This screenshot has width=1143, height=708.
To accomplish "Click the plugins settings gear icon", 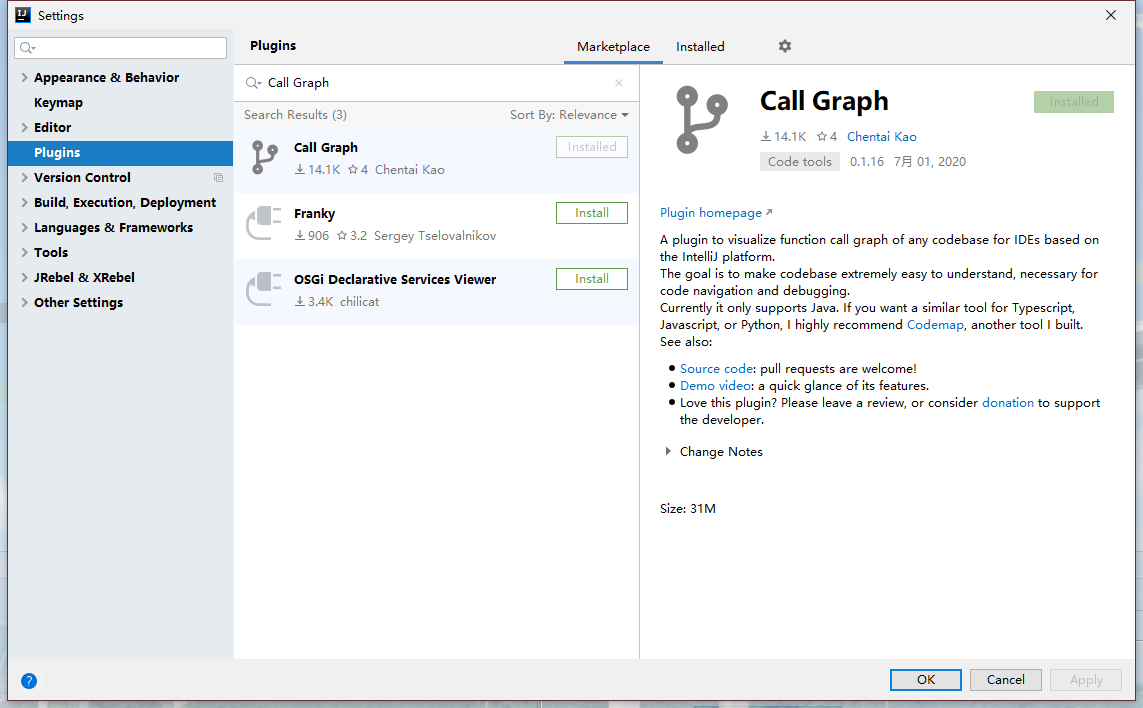I will coord(784,46).
